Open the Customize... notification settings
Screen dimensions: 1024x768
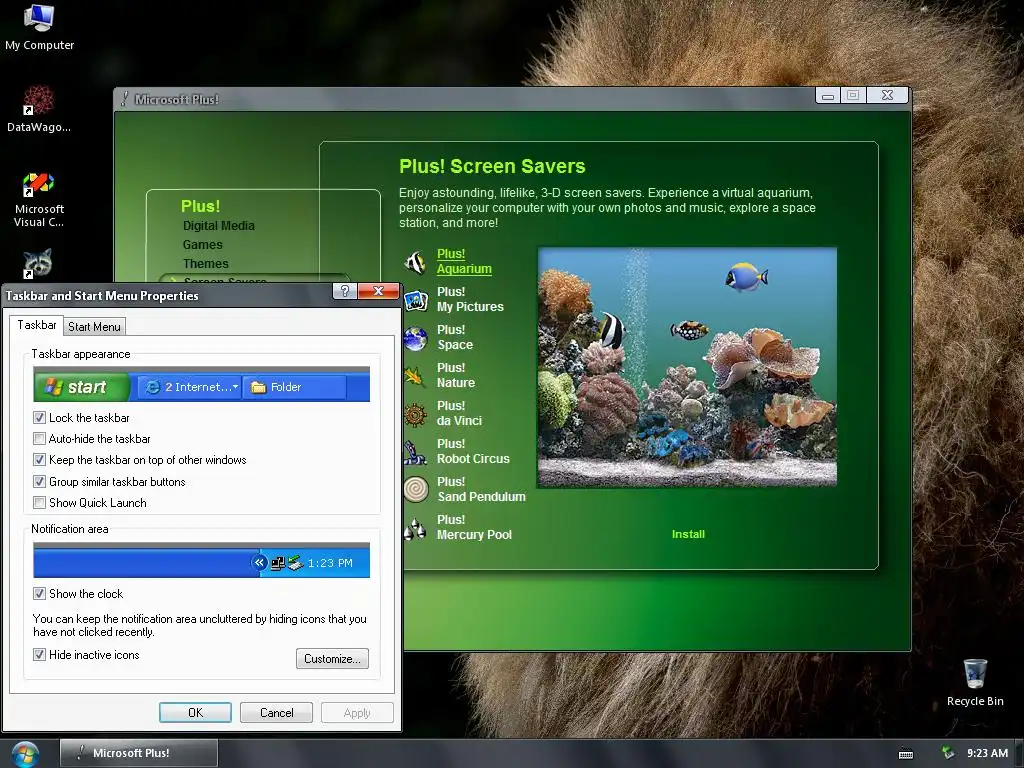coord(332,658)
